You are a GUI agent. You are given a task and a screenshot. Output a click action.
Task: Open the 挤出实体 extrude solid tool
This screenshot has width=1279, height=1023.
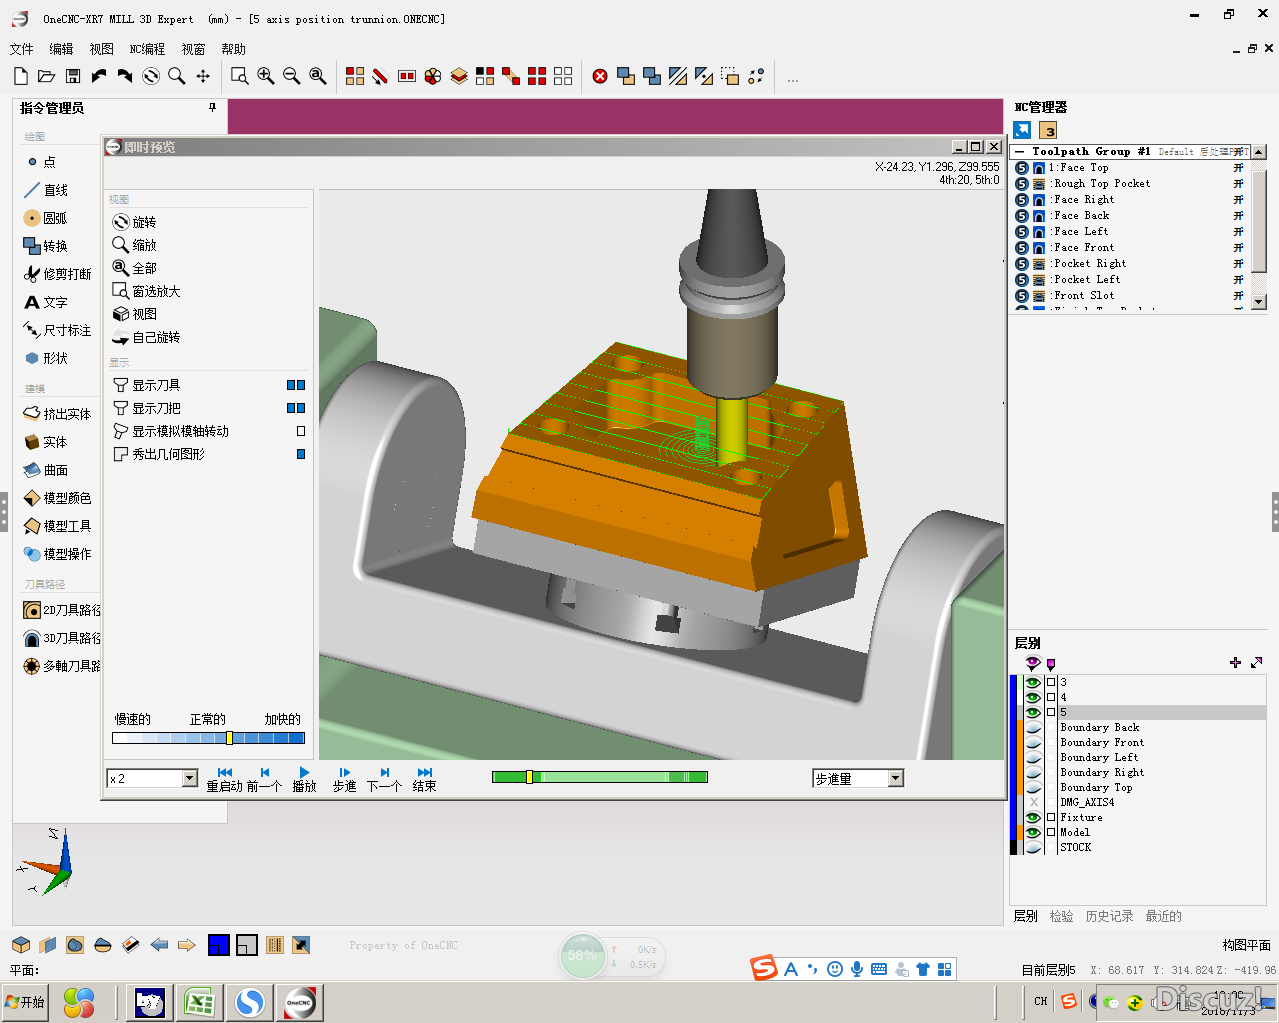click(x=57, y=413)
